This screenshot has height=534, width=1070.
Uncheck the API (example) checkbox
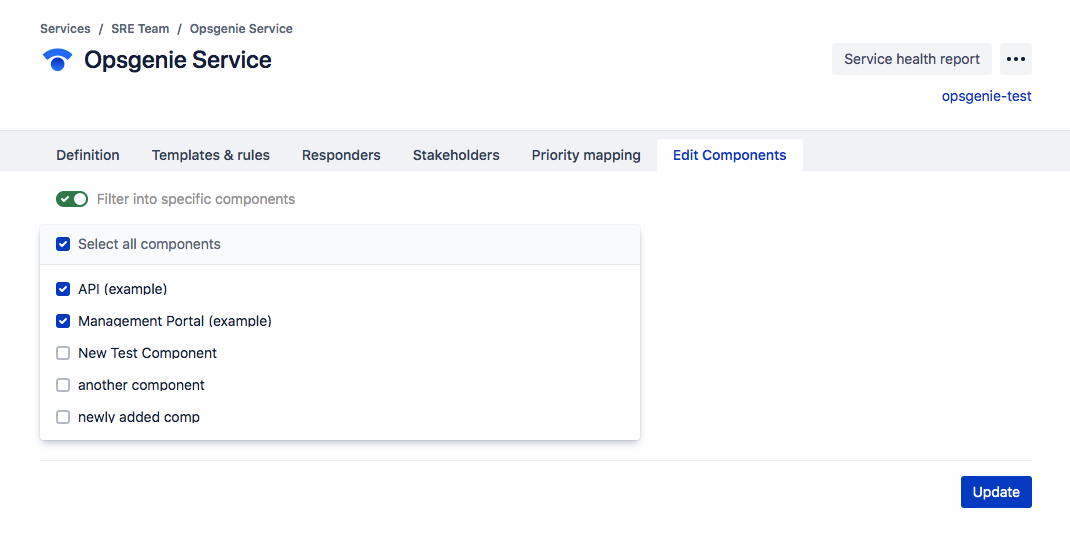63,289
